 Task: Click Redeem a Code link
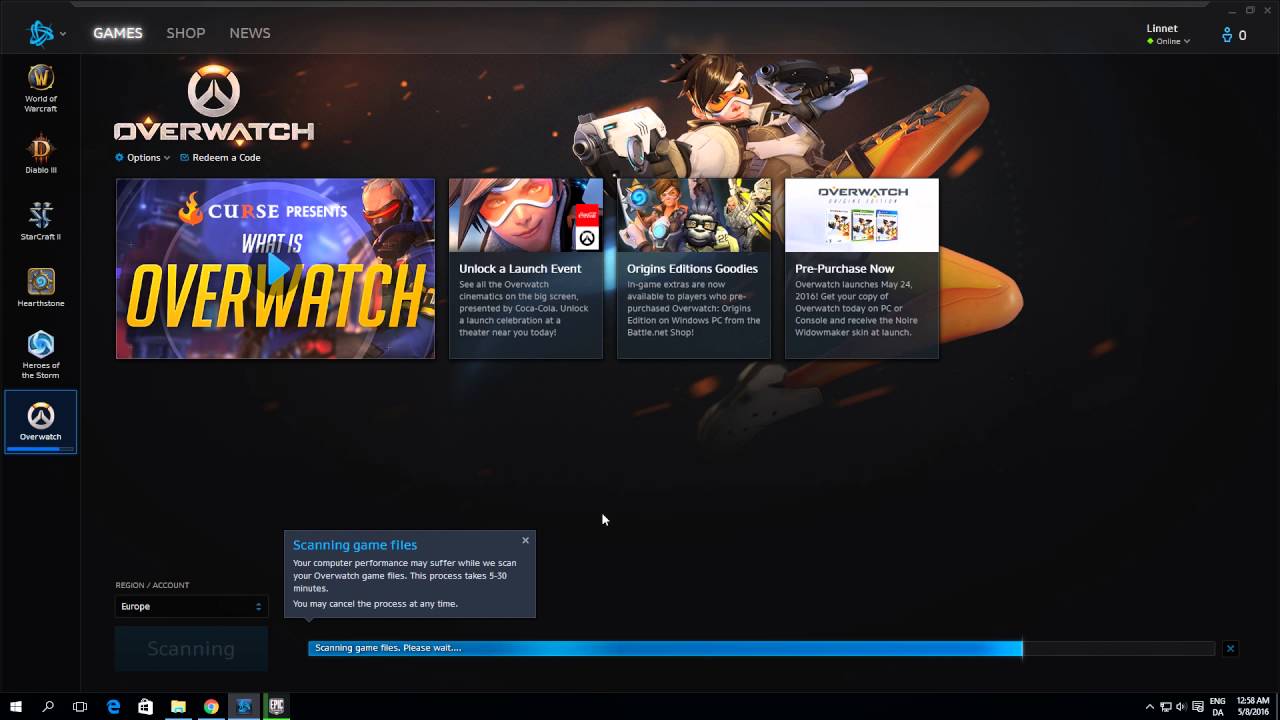220,158
